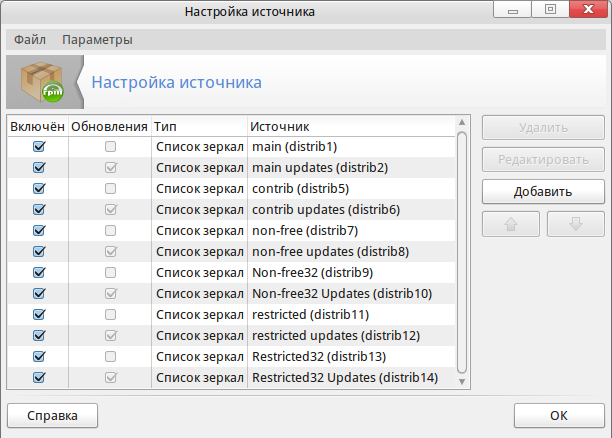
Task: Toggle updates checkbox for restricted (distrib11)
Action: tap(110, 314)
